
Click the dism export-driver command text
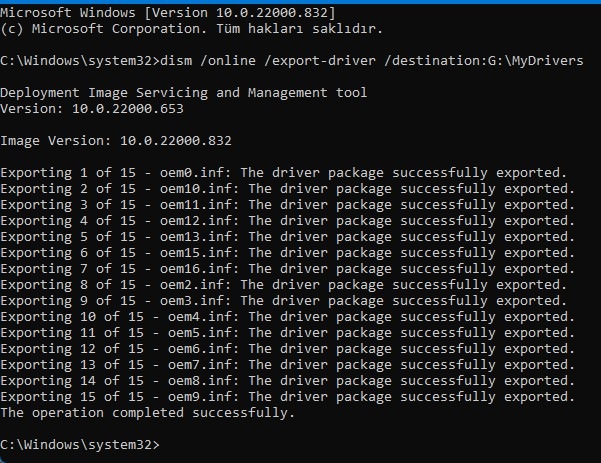pyautogui.click(x=369, y=61)
